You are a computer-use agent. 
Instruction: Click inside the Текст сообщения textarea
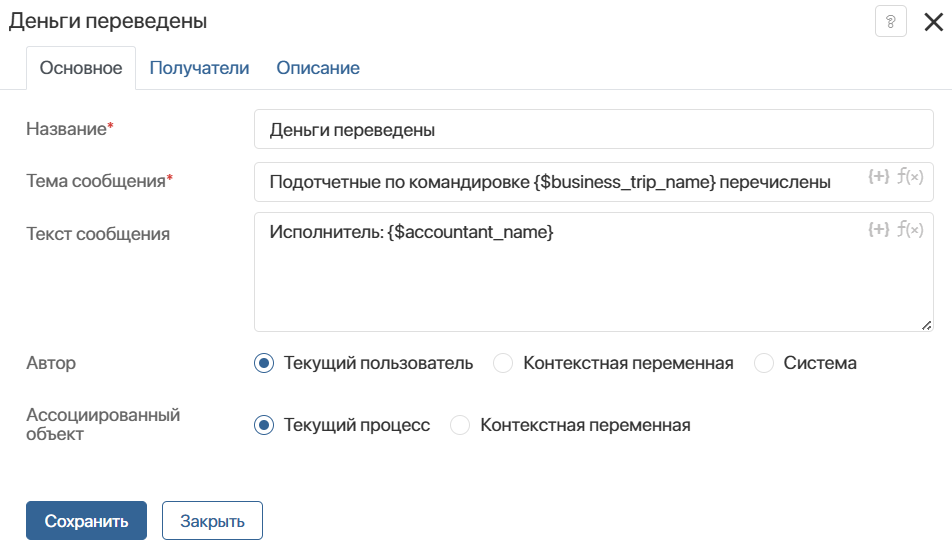[x=593, y=272]
